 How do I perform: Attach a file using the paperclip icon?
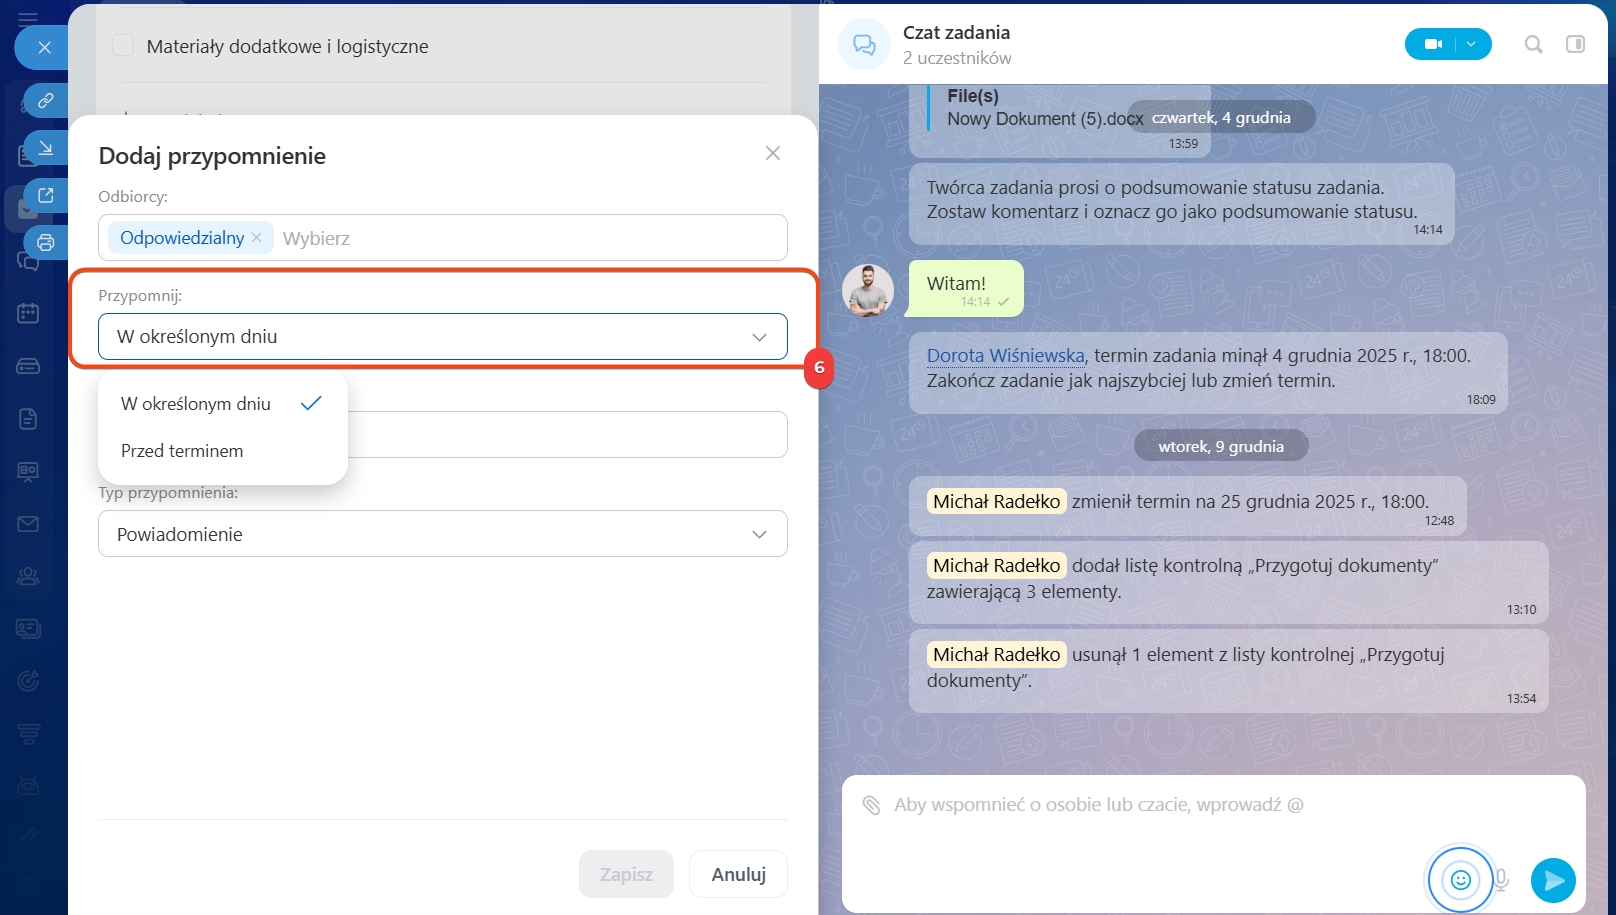tap(872, 805)
